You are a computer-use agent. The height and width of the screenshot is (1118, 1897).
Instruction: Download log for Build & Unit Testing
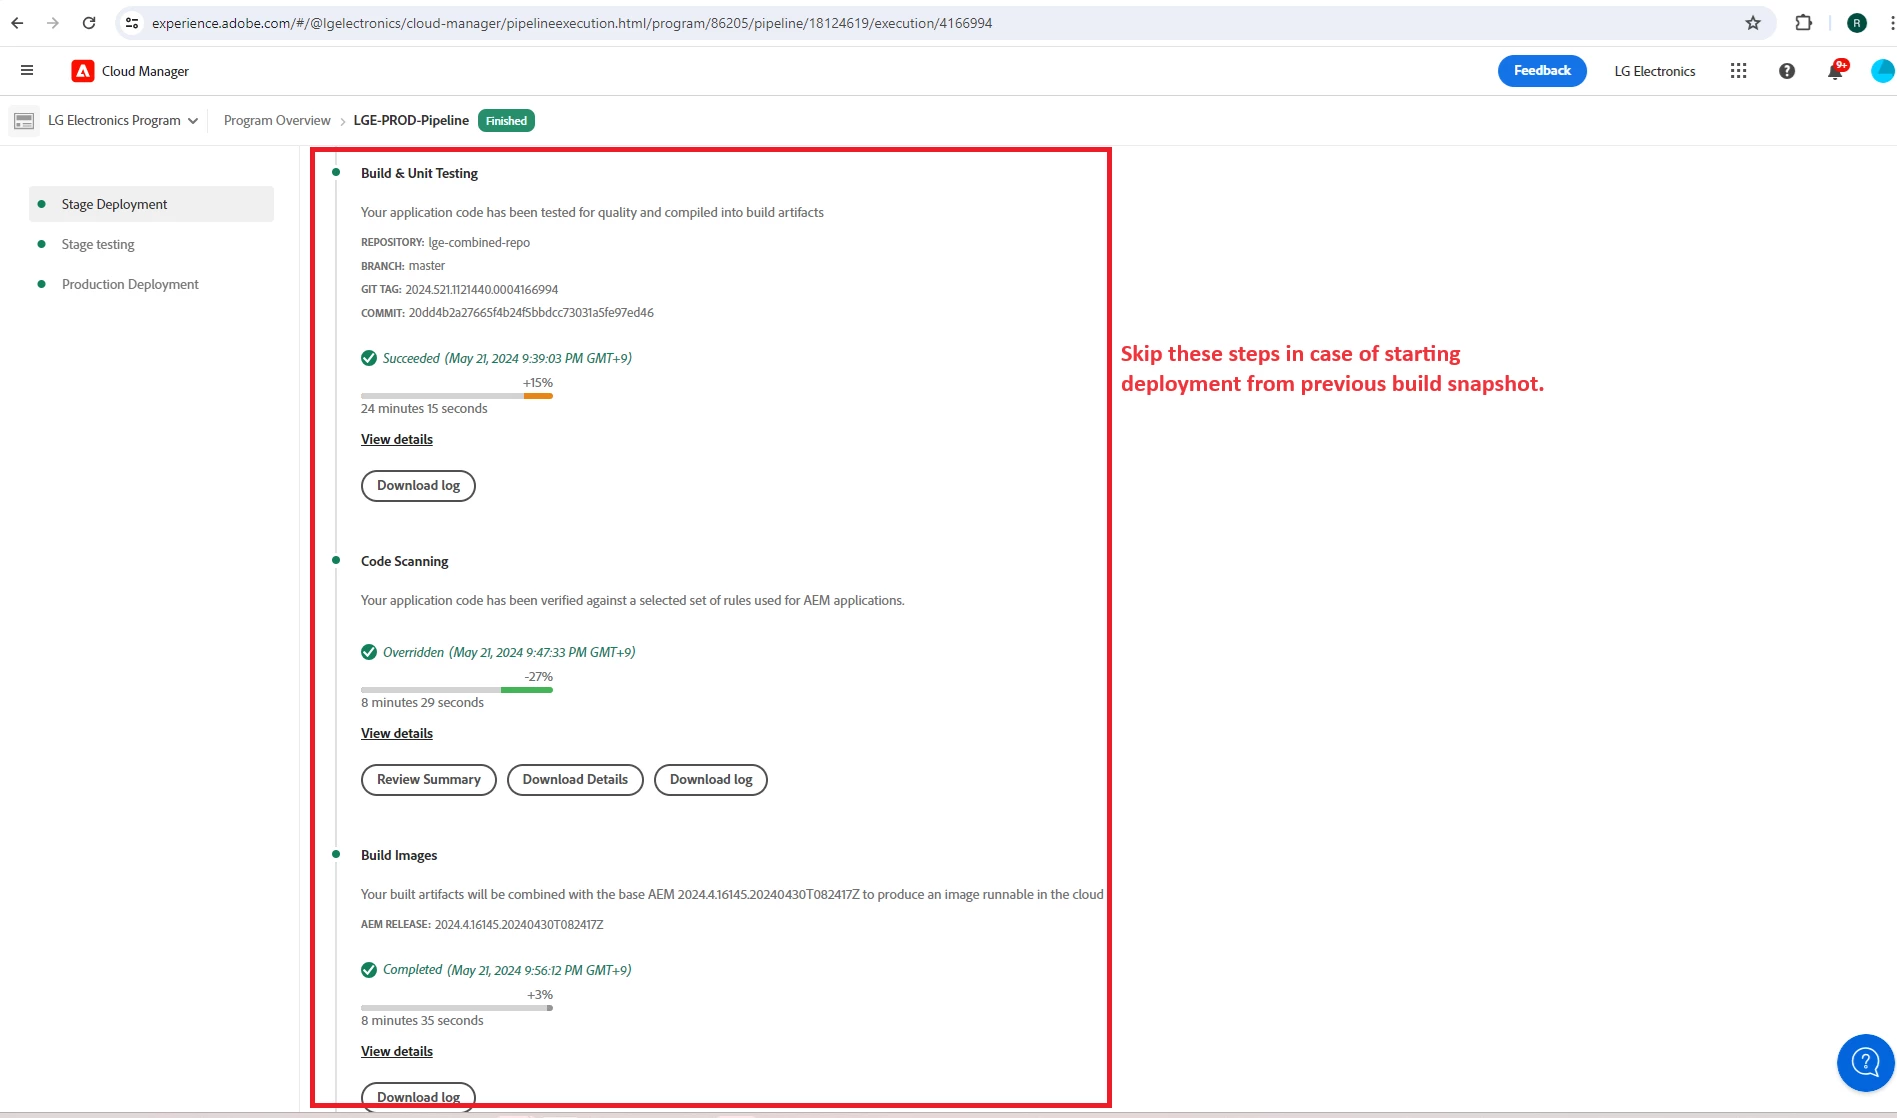(418, 485)
